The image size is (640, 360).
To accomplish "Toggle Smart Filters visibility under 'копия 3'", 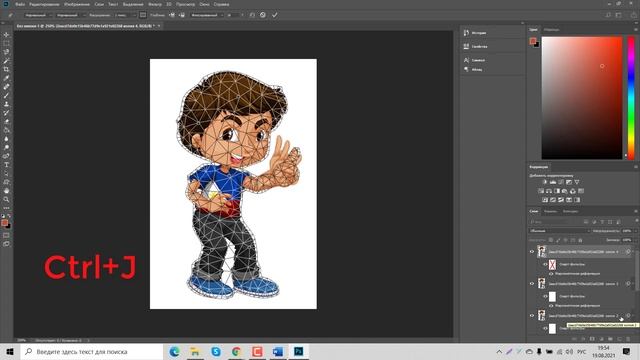I will (545, 296).
